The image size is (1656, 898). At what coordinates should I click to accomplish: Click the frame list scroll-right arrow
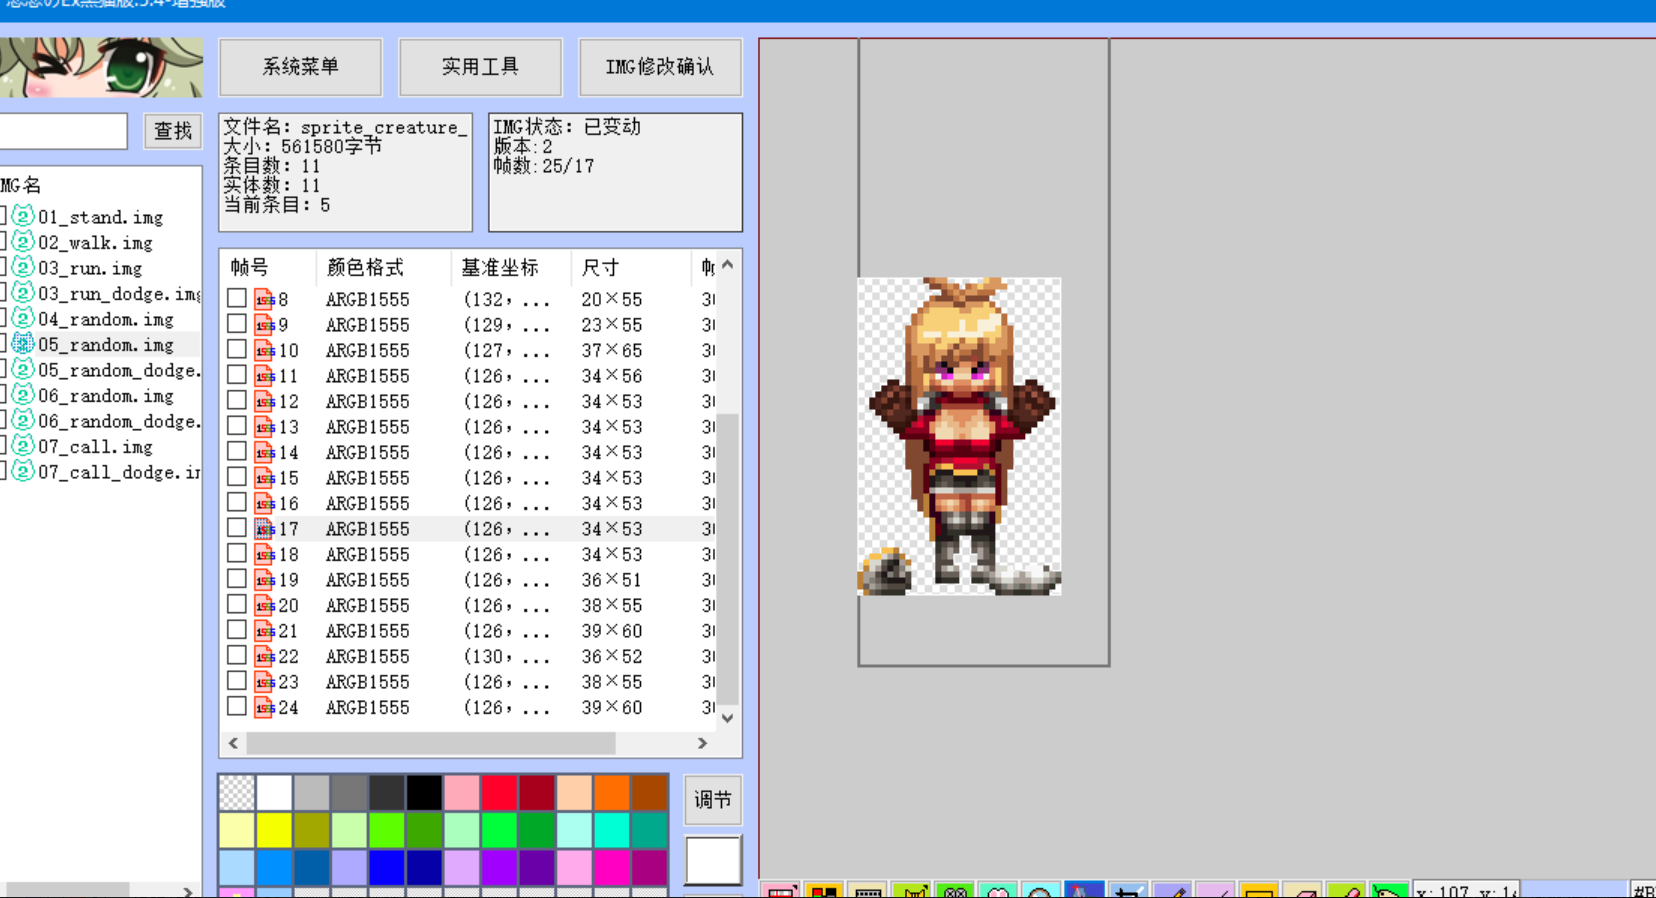click(x=702, y=743)
